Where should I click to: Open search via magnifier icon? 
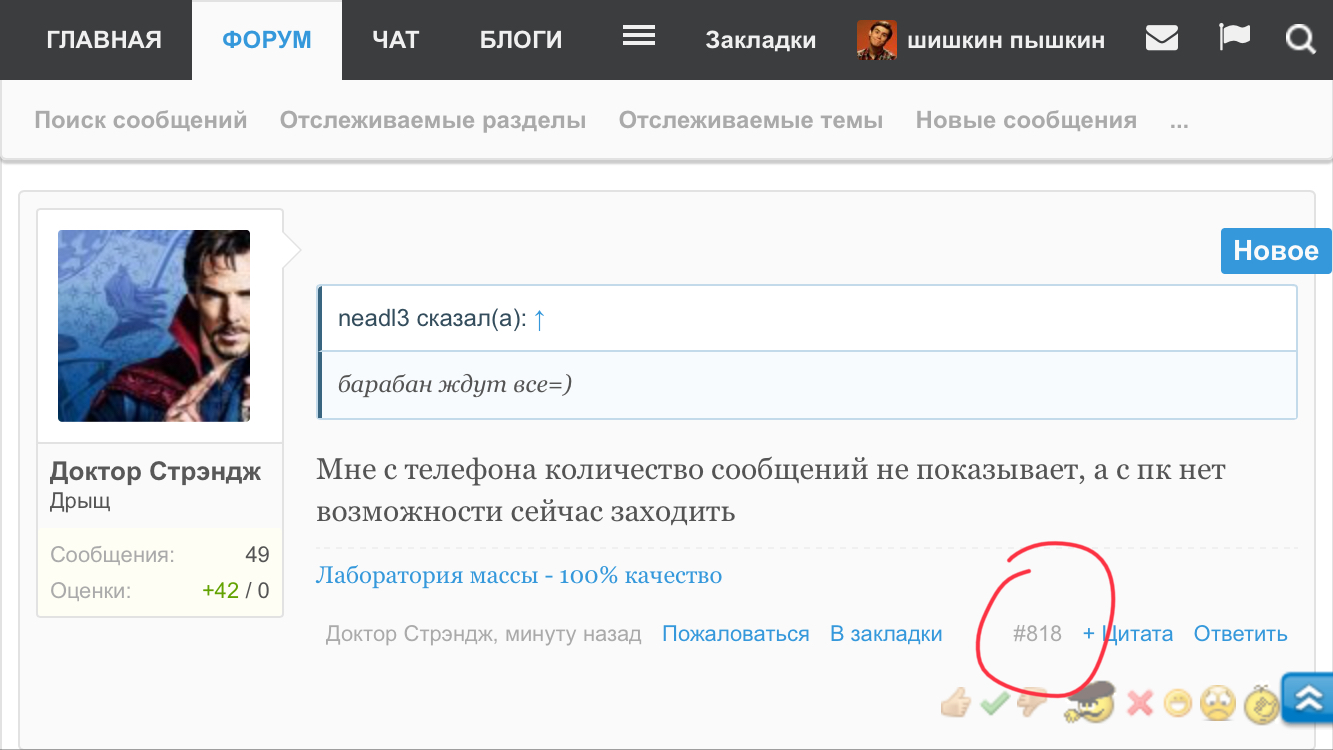[x=1299, y=39]
